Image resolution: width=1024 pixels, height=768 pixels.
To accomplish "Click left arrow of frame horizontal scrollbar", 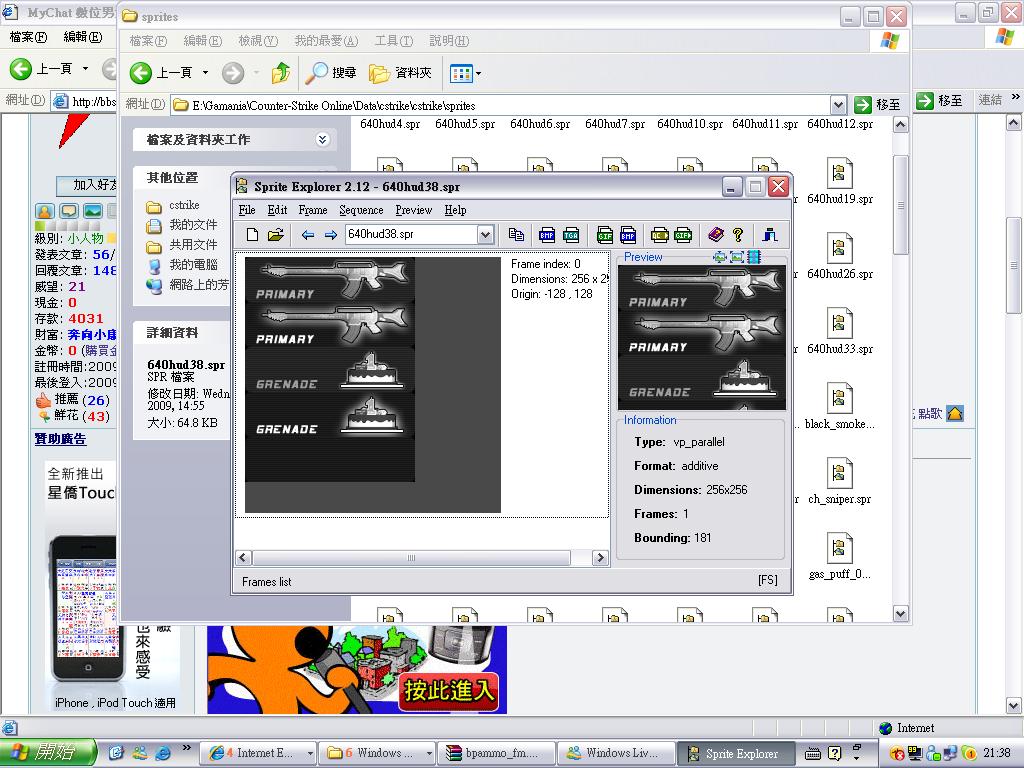I will 243,558.
